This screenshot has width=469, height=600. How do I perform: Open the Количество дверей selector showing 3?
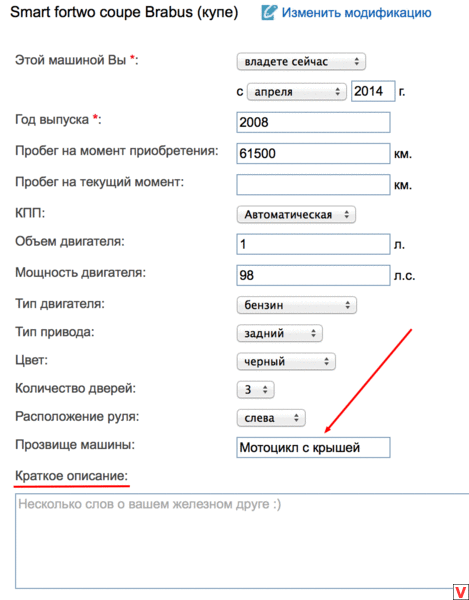coord(256,390)
